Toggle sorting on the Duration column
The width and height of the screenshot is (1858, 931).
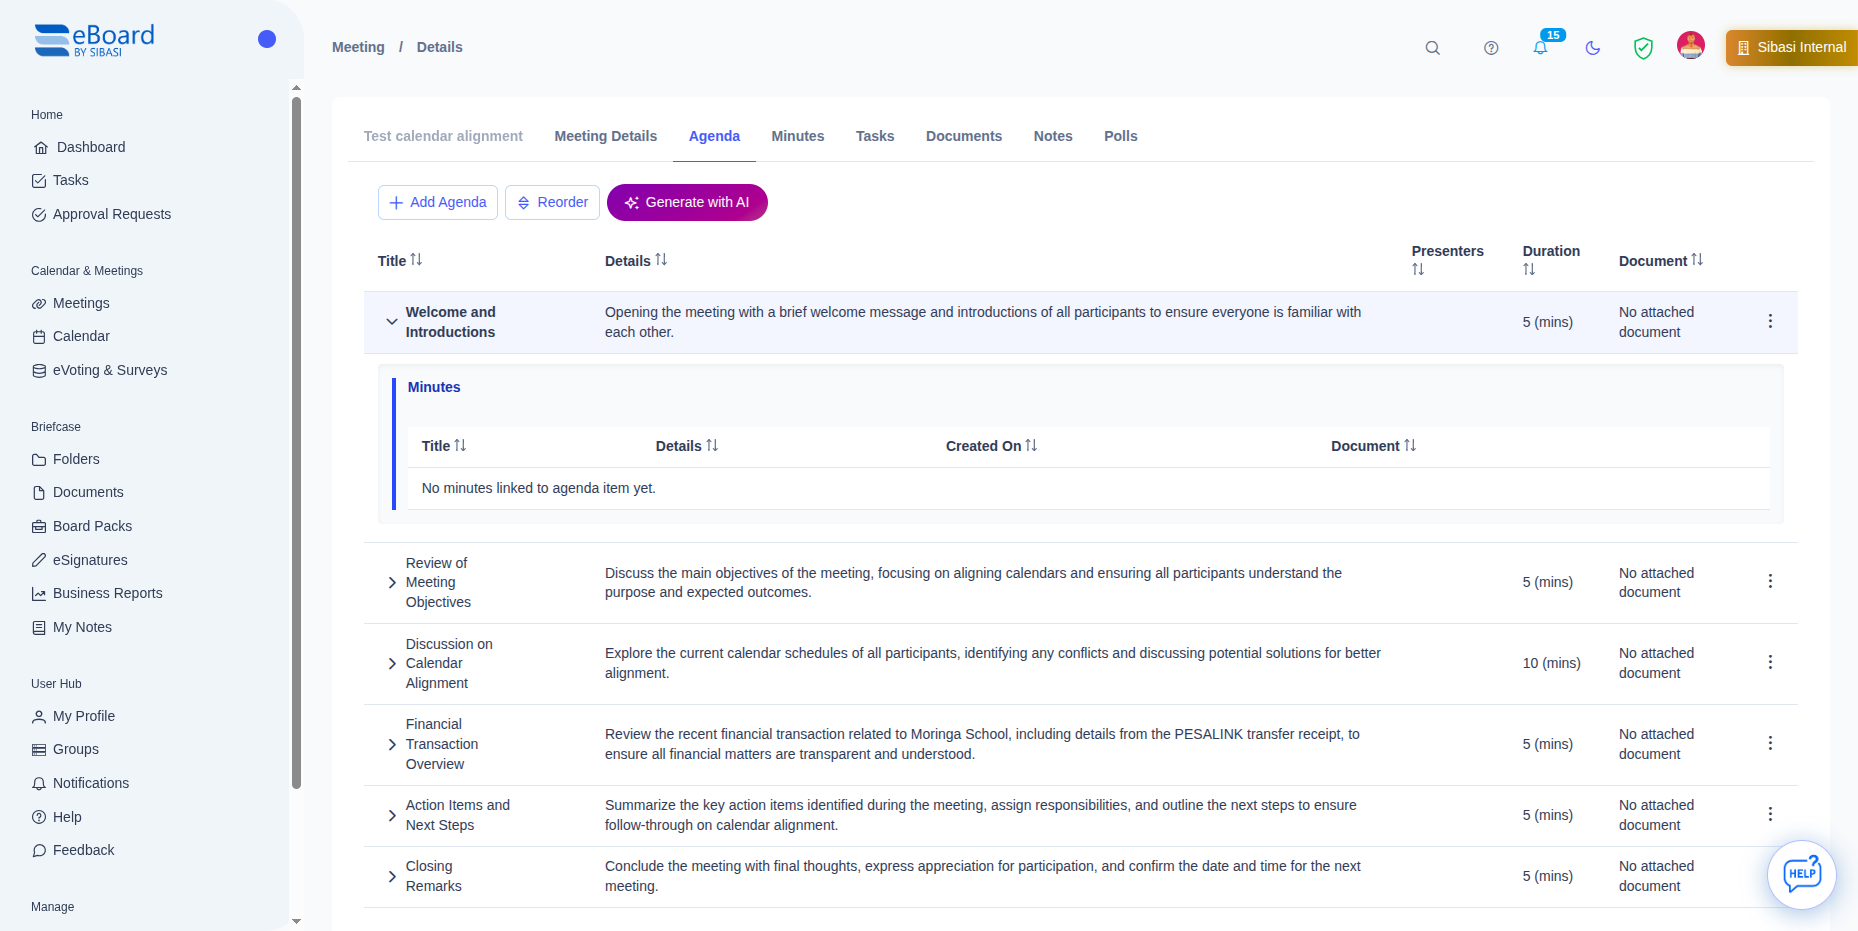point(1528,268)
